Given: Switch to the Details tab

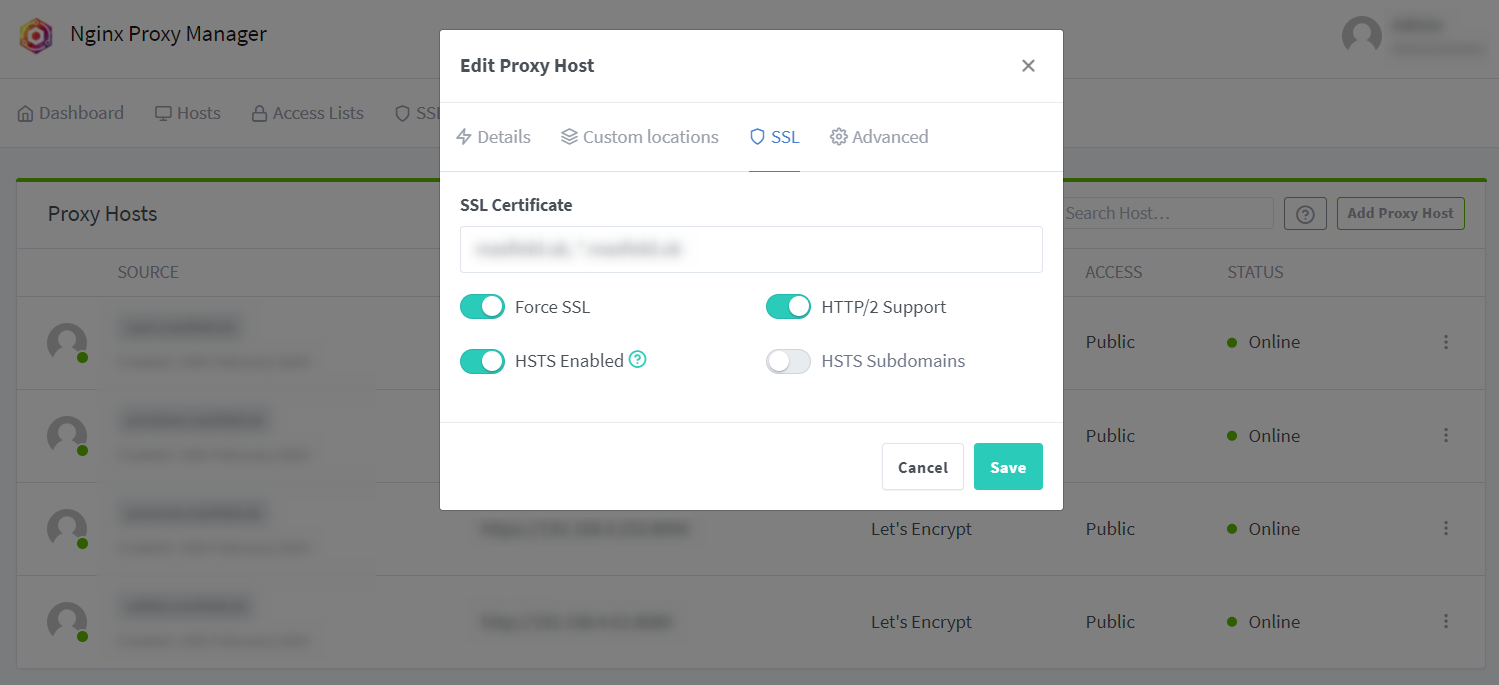Looking at the screenshot, I should (493, 137).
